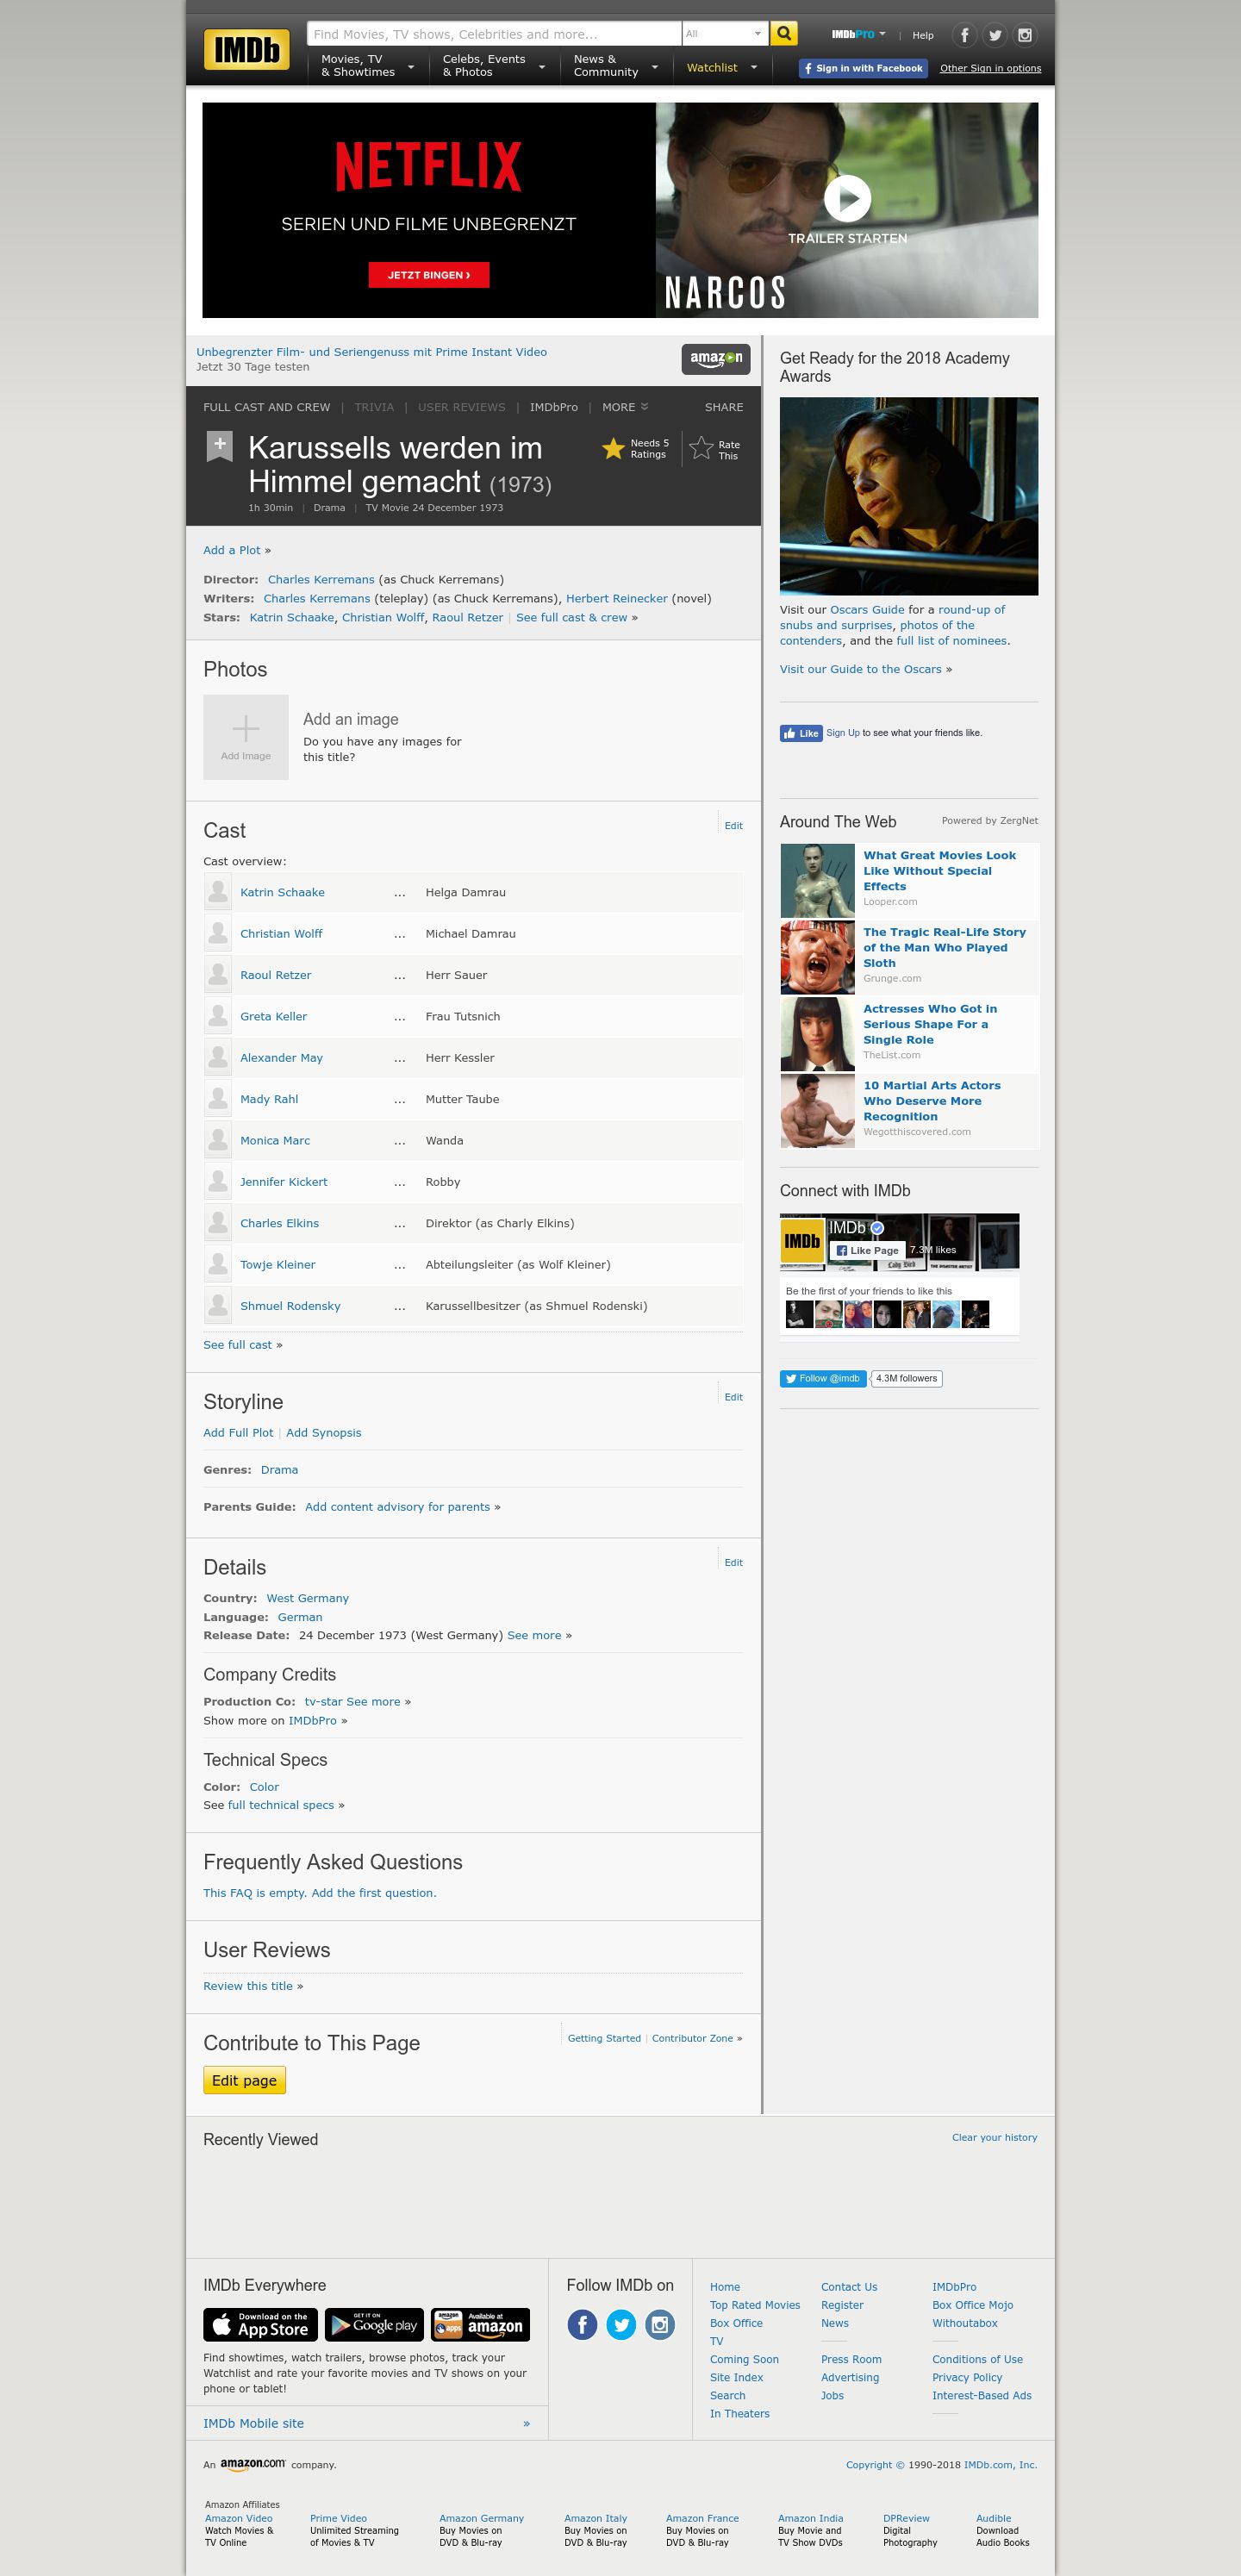
Task: Open Special Effects article thumbnail
Action: click(818, 881)
